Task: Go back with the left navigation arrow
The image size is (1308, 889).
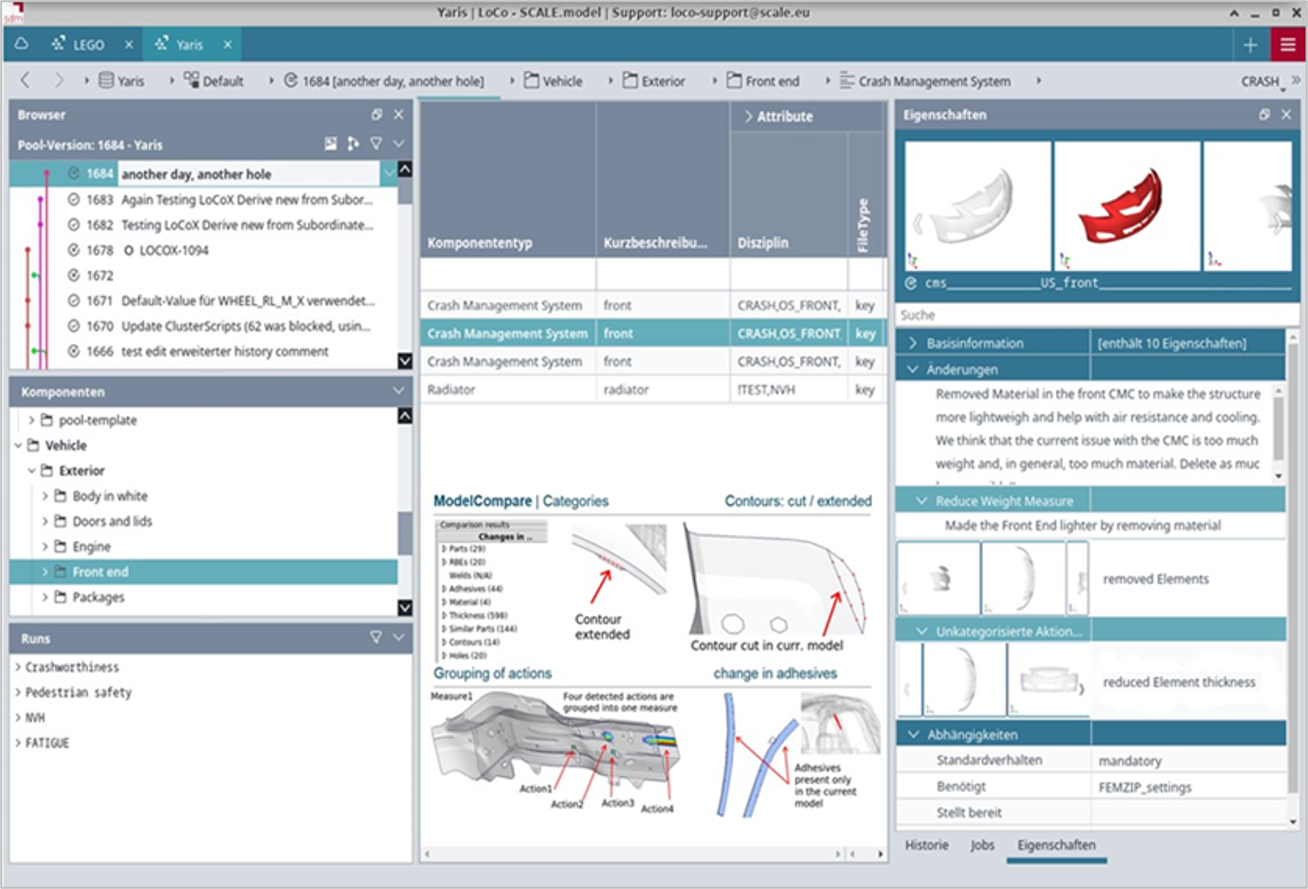Action: [25, 81]
